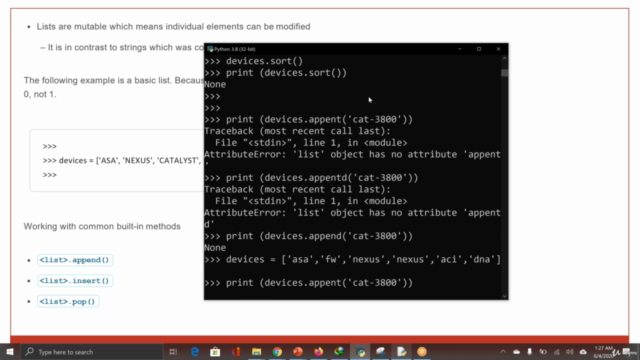The height and width of the screenshot is (360, 640).
Task: Maximize the Python 3.8 console window
Action: (479, 49)
